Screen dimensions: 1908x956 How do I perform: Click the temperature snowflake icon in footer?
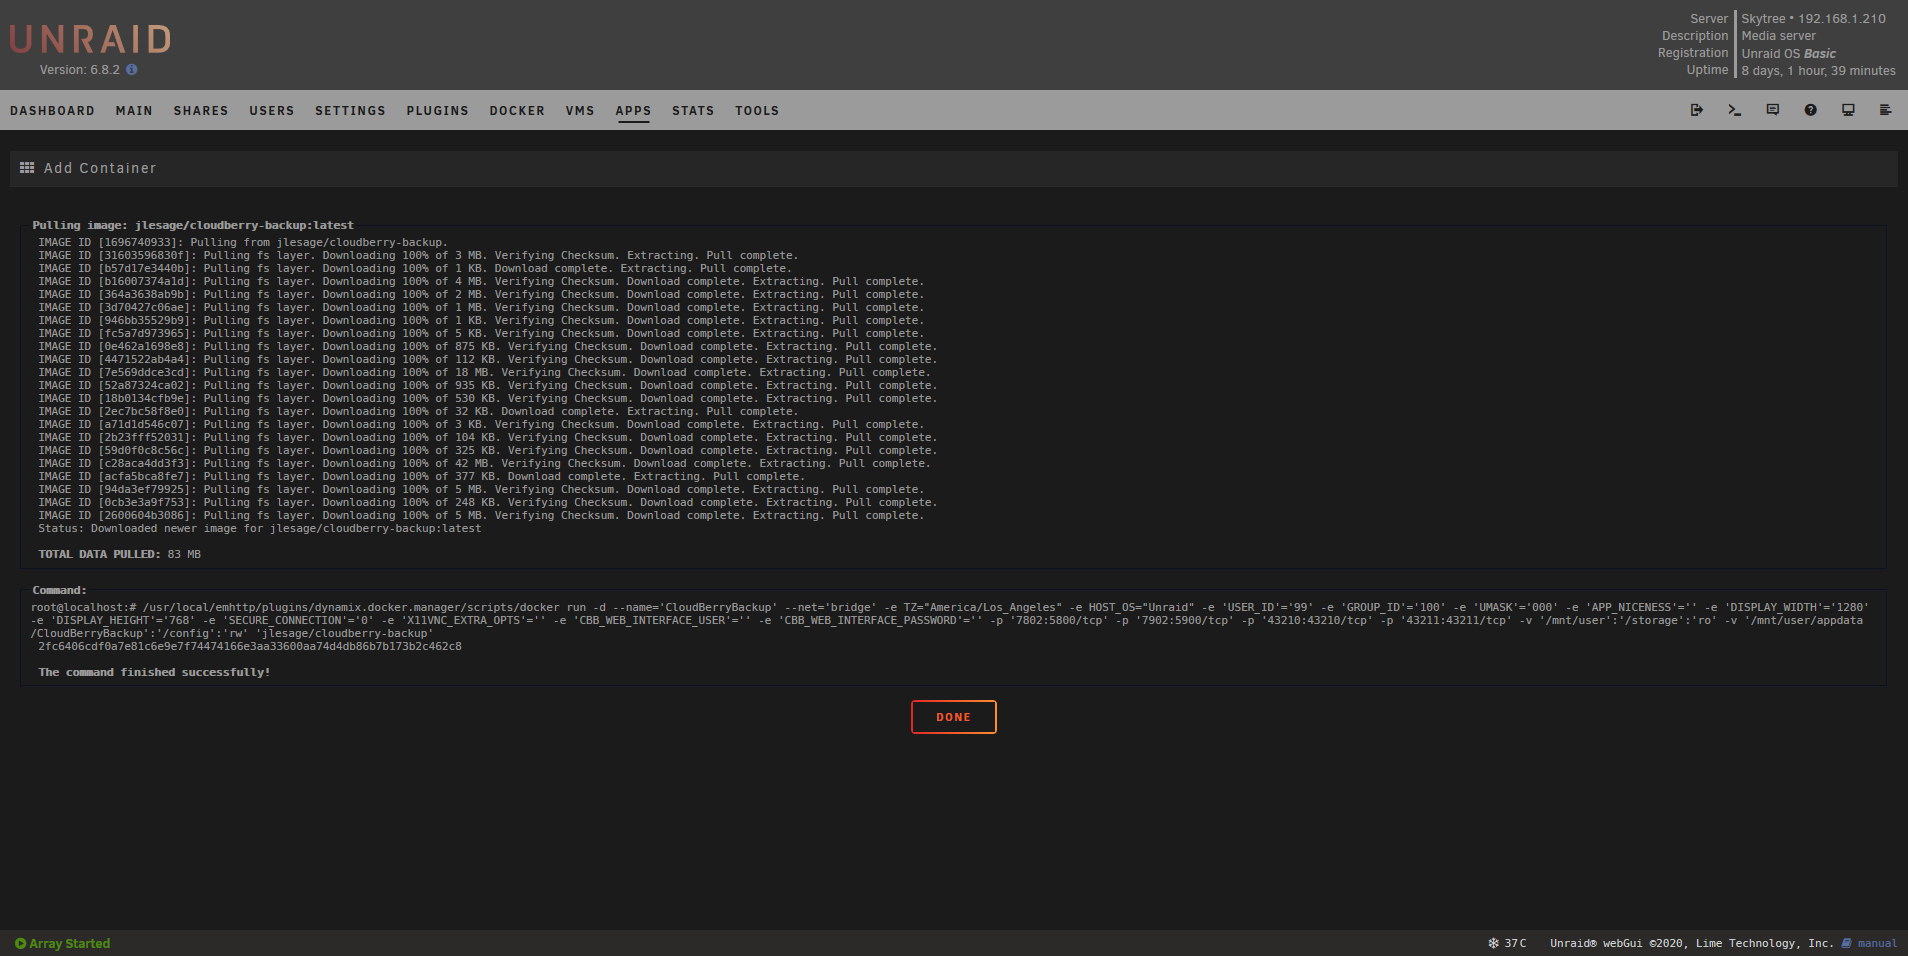click(1493, 943)
